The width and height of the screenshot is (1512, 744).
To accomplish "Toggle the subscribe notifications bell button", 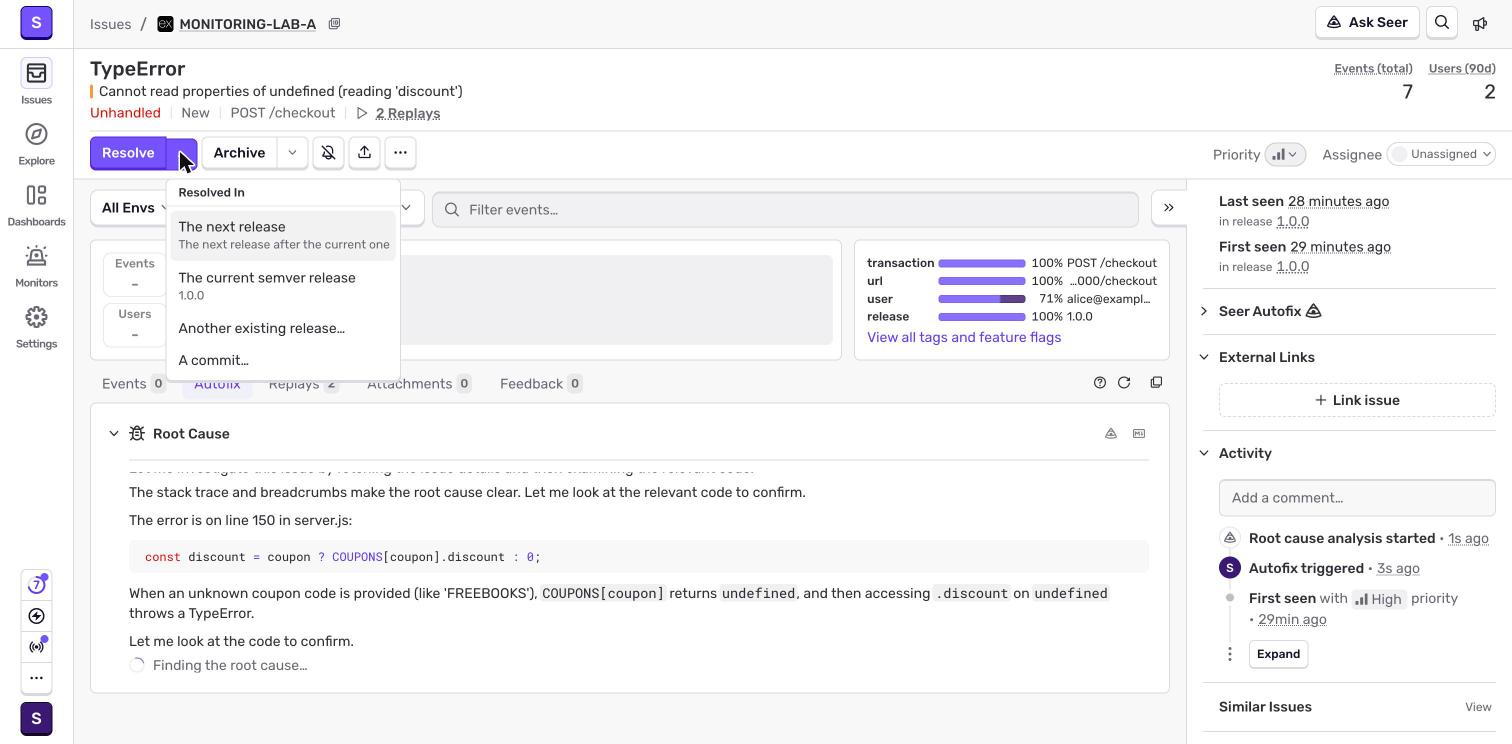I will click(328, 153).
